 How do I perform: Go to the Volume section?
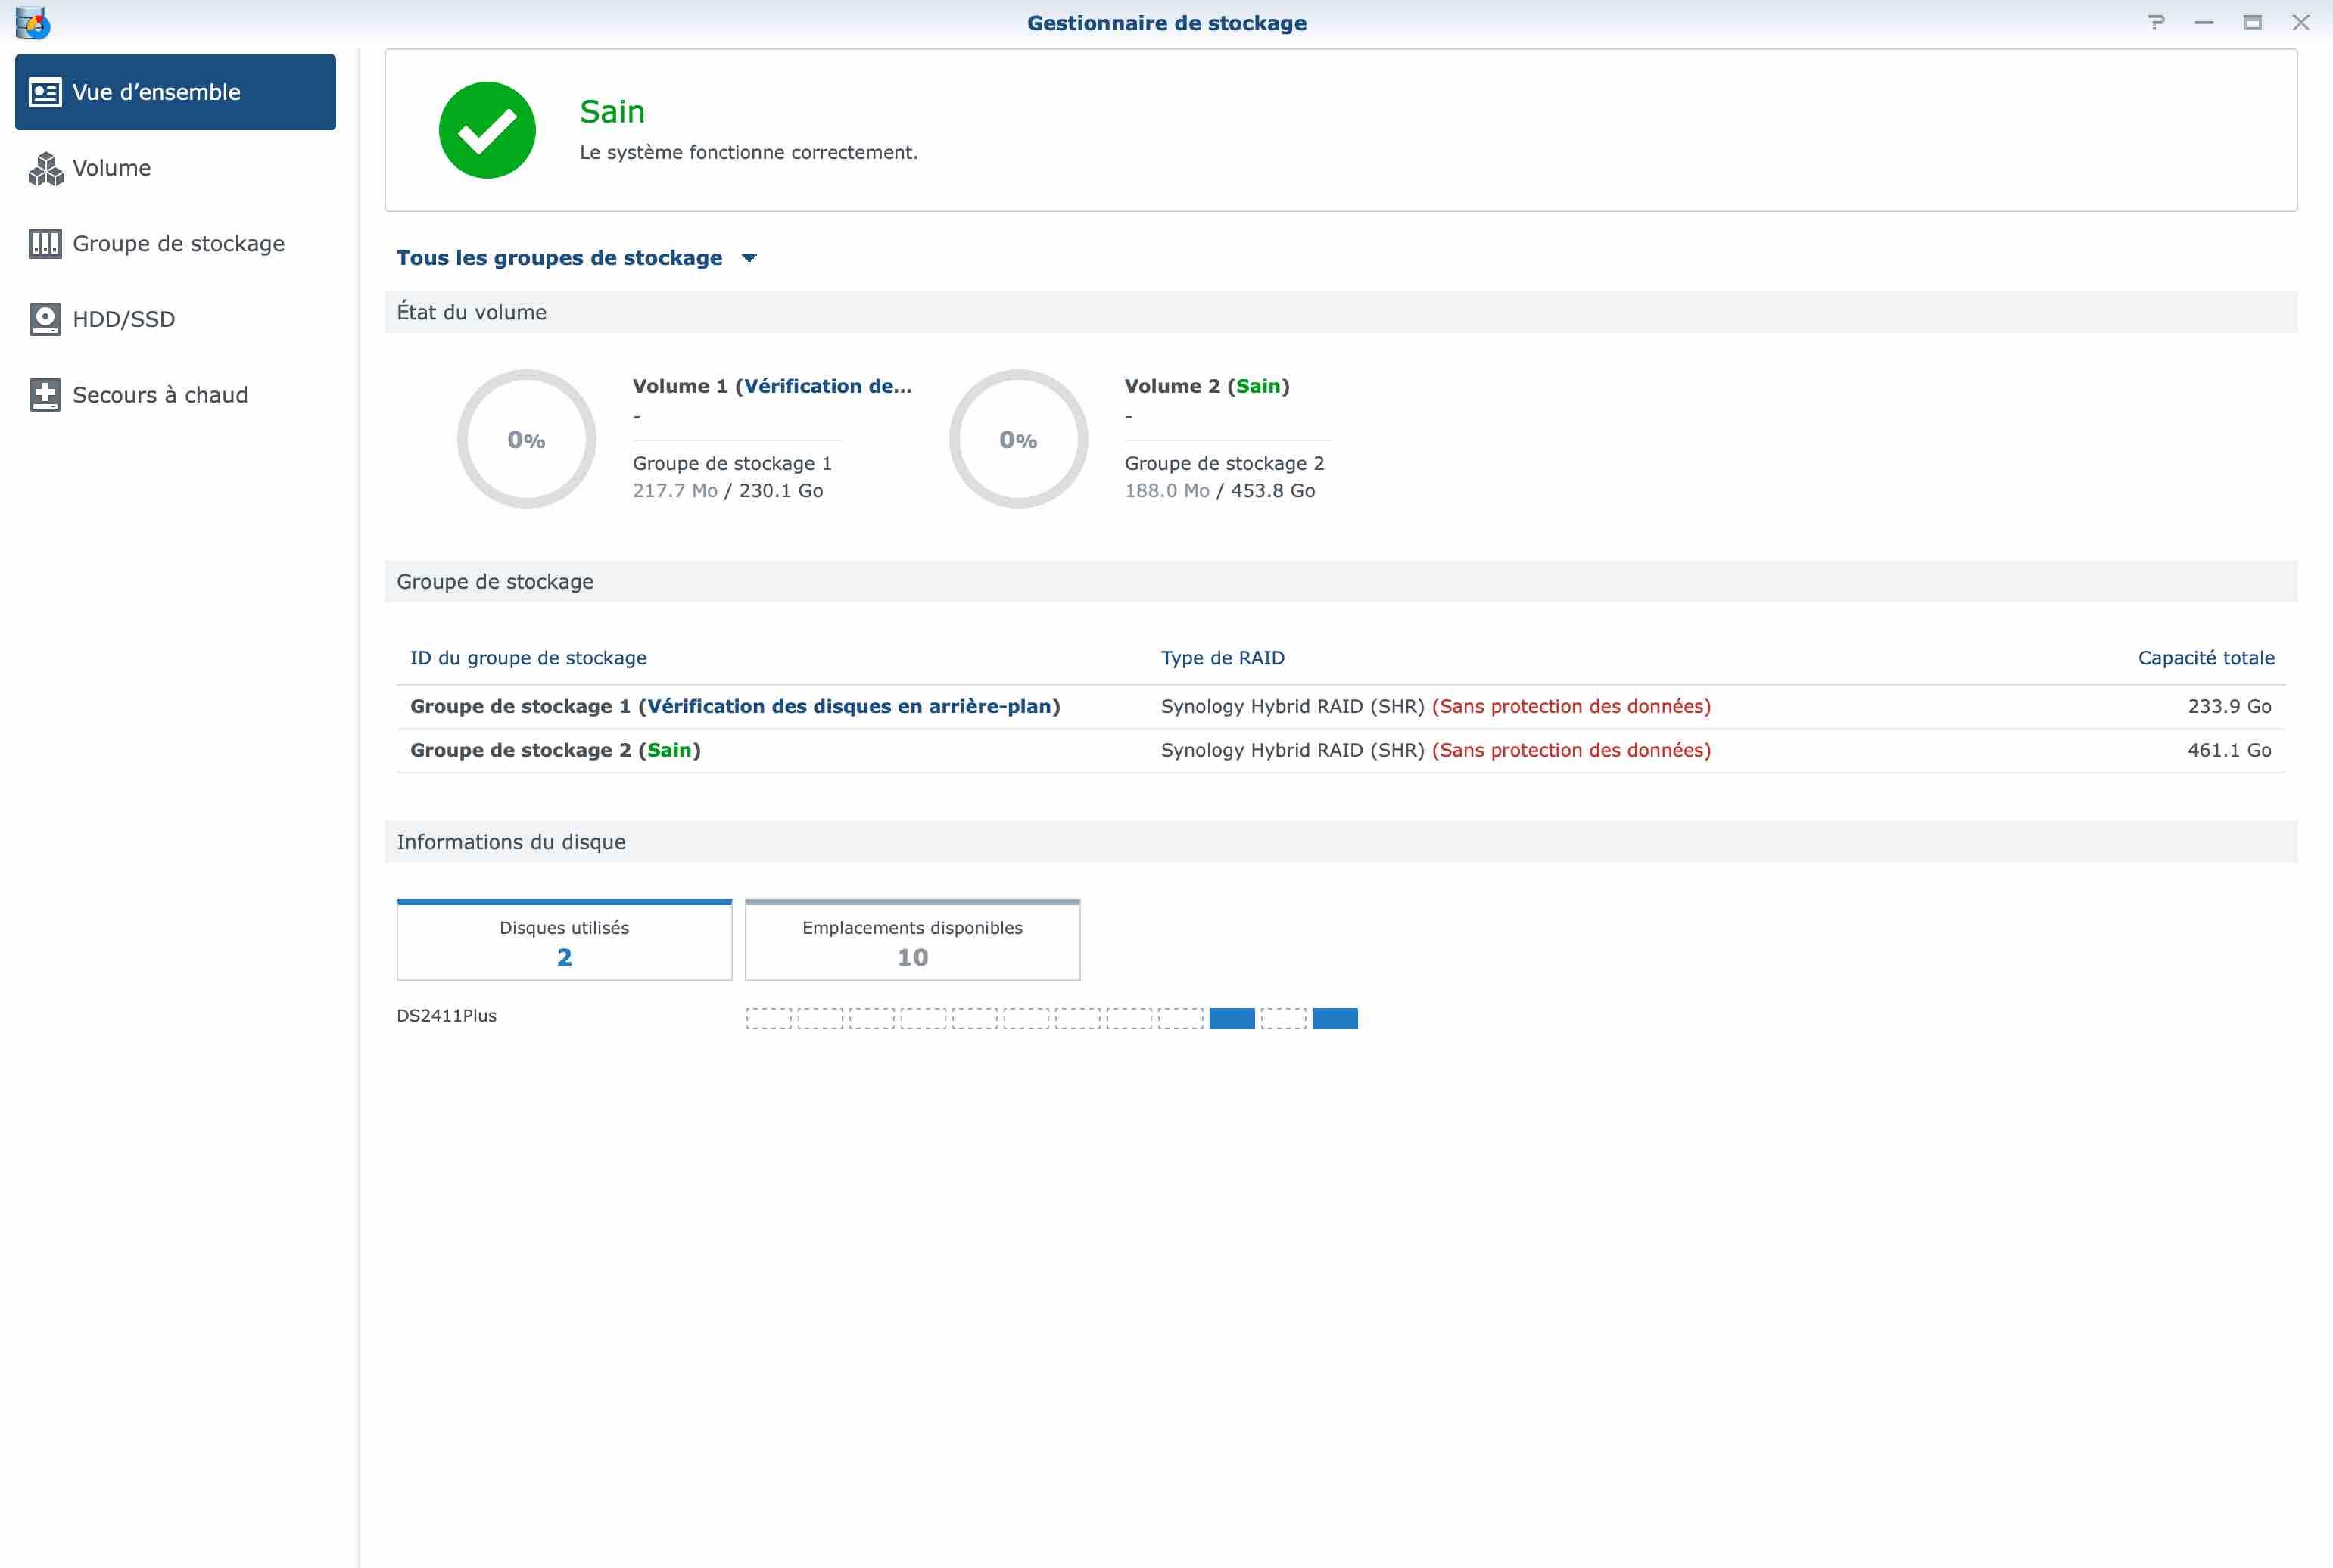point(175,168)
